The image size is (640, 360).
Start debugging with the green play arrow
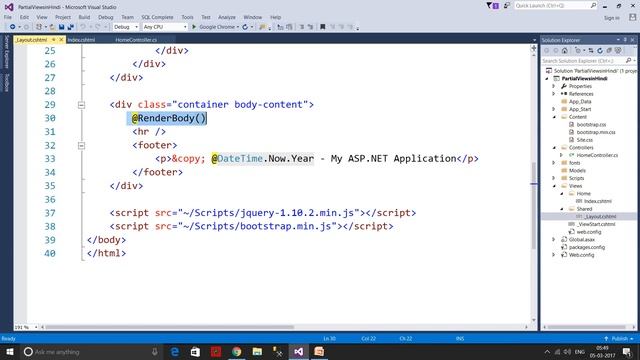click(194, 27)
